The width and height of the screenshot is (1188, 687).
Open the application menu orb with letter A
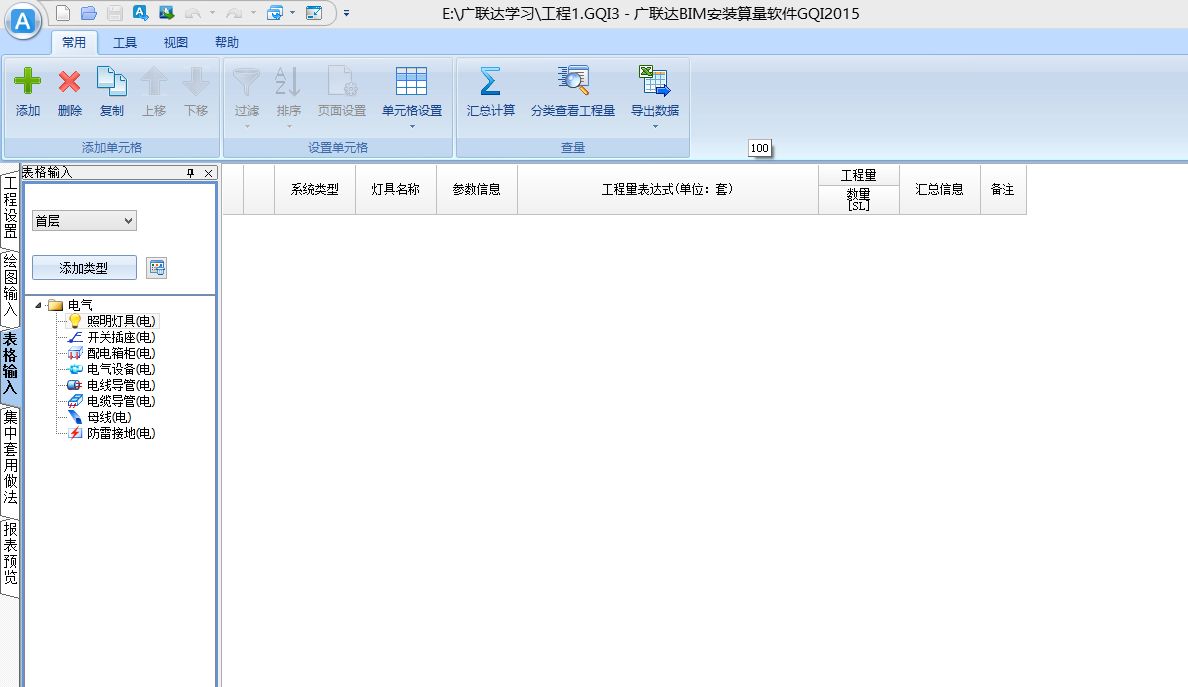[23, 20]
